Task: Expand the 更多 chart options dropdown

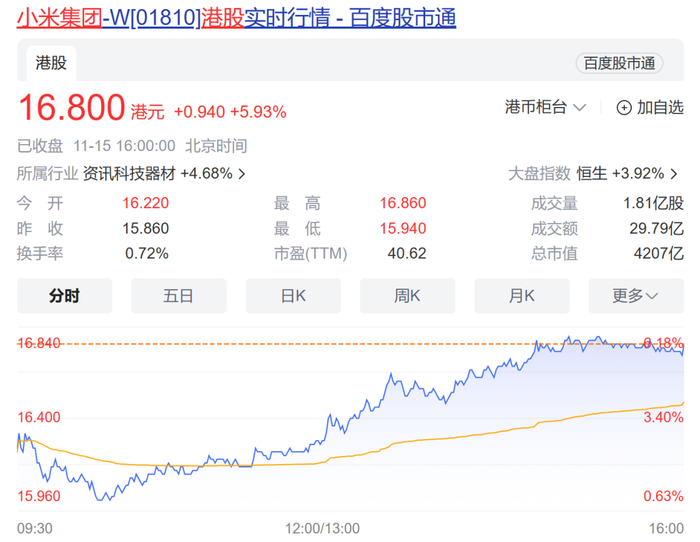Action: point(636,296)
